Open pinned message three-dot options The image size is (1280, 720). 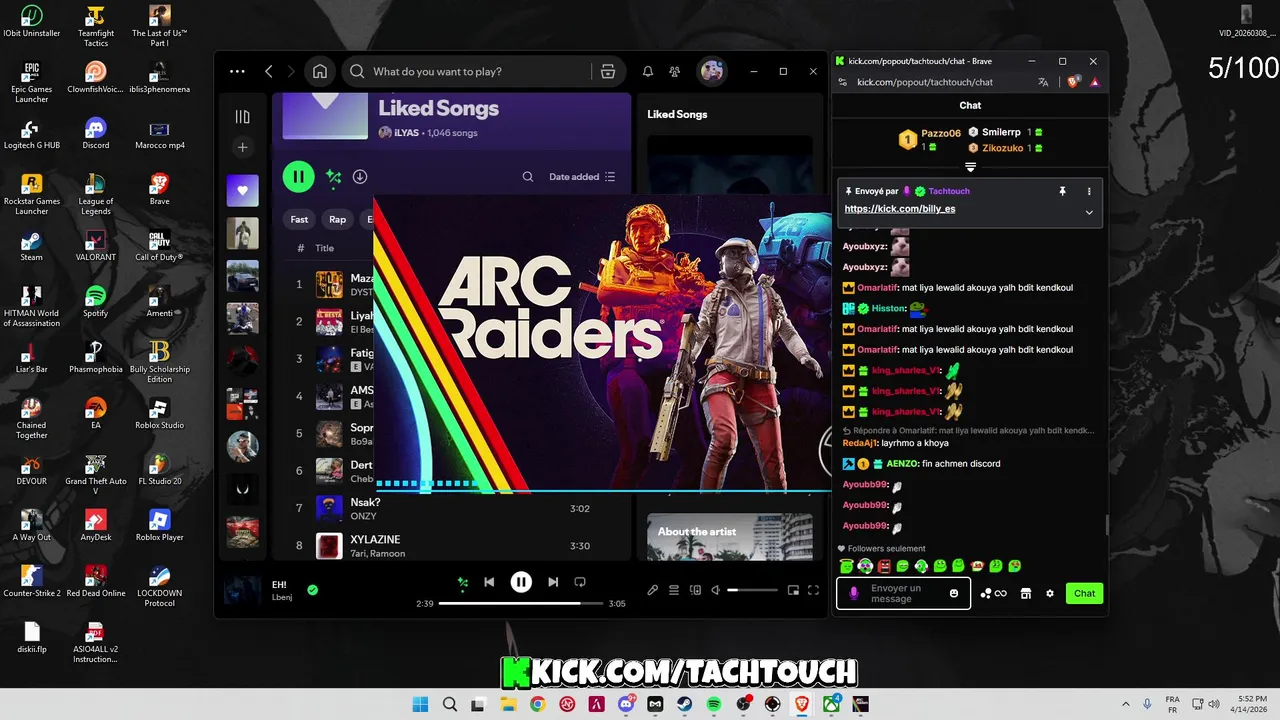1089,191
